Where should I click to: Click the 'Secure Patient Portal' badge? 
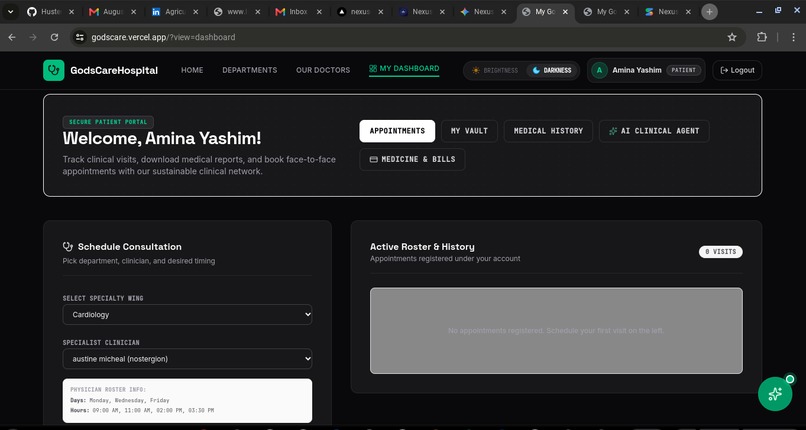[108, 122]
